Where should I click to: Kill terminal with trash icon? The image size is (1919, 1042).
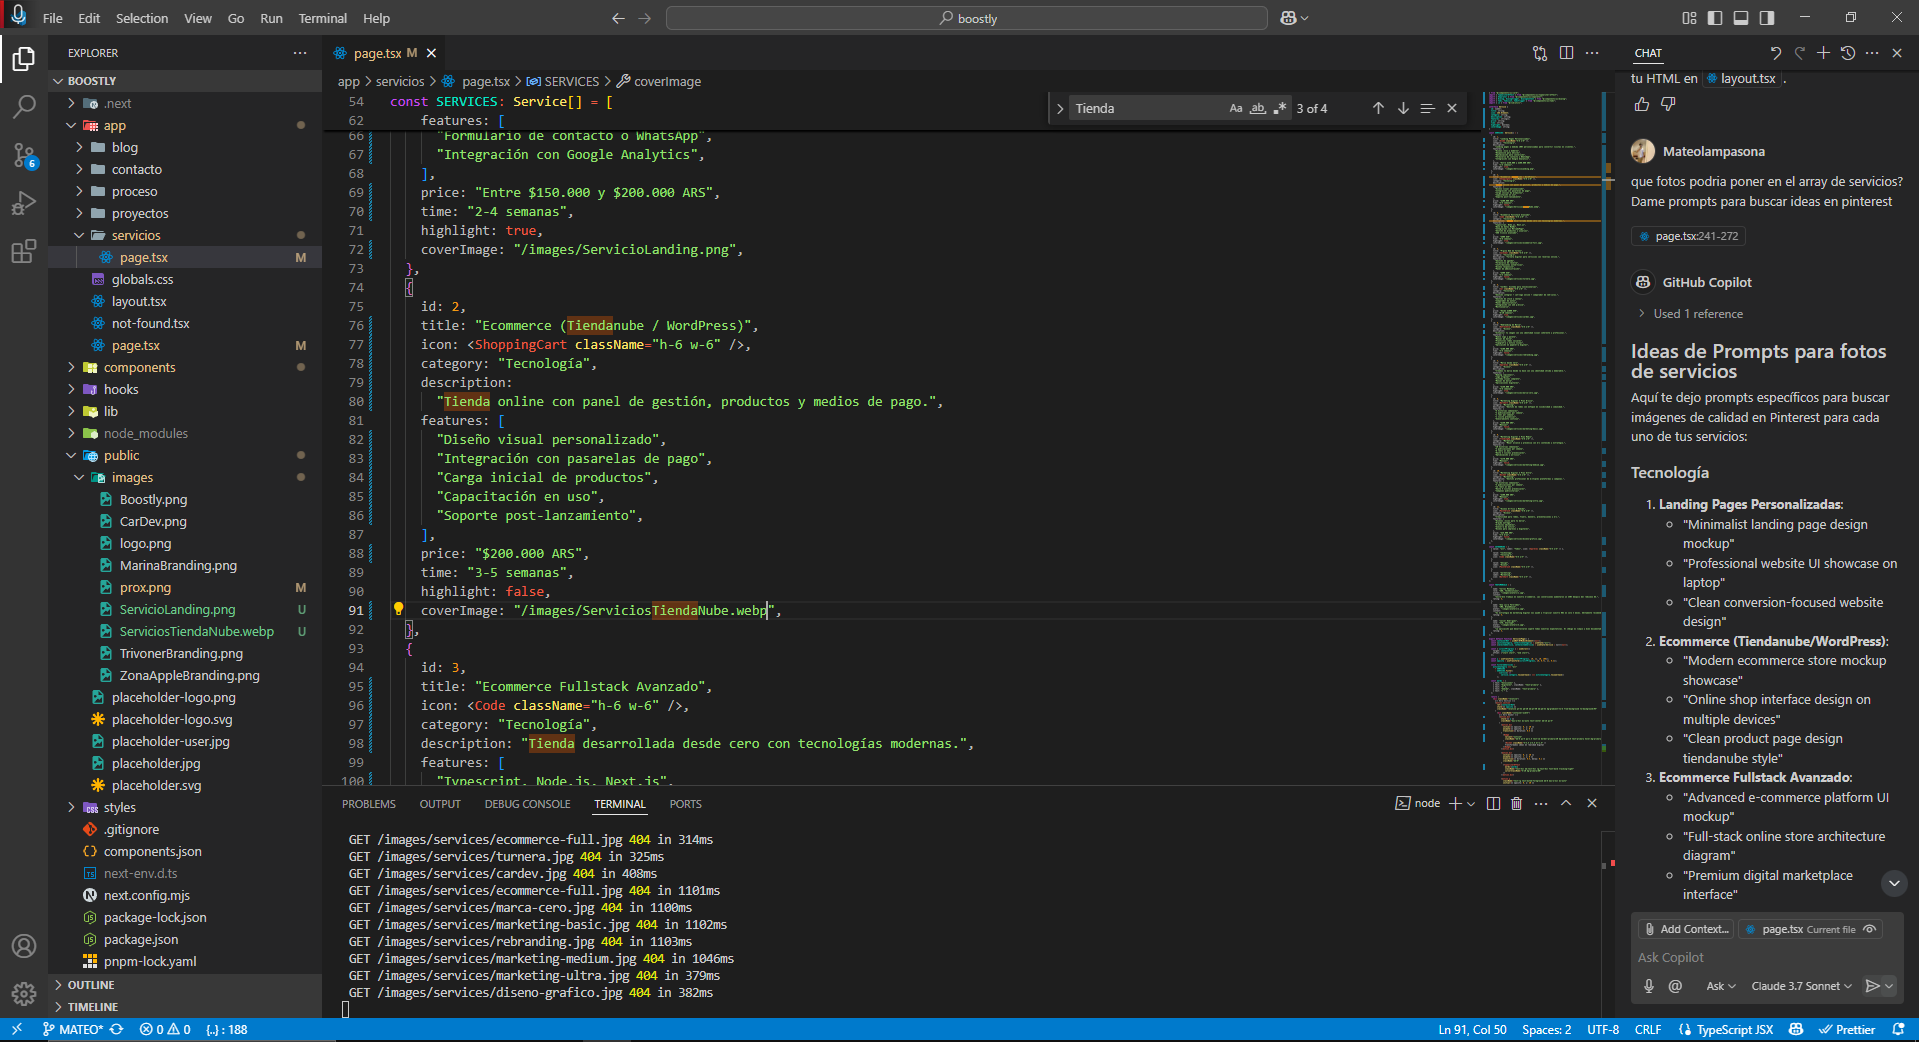pyautogui.click(x=1516, y=803)
